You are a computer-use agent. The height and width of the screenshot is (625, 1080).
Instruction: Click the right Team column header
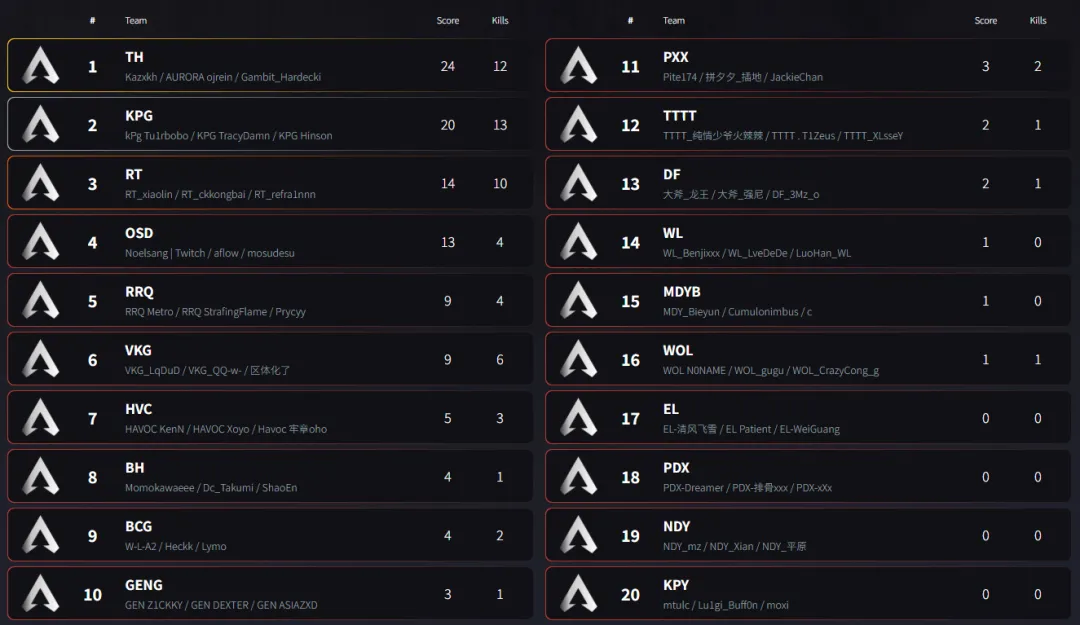pyautogui.click(x=674, y=20)
